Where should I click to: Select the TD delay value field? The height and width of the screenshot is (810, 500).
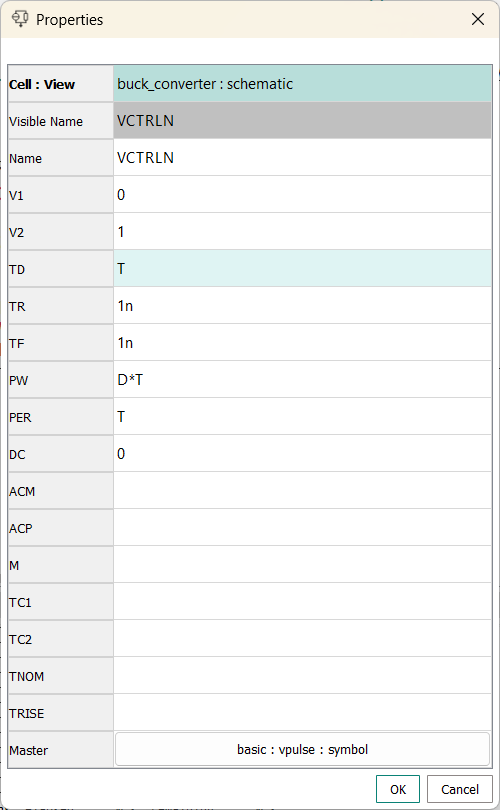point(302,269)
